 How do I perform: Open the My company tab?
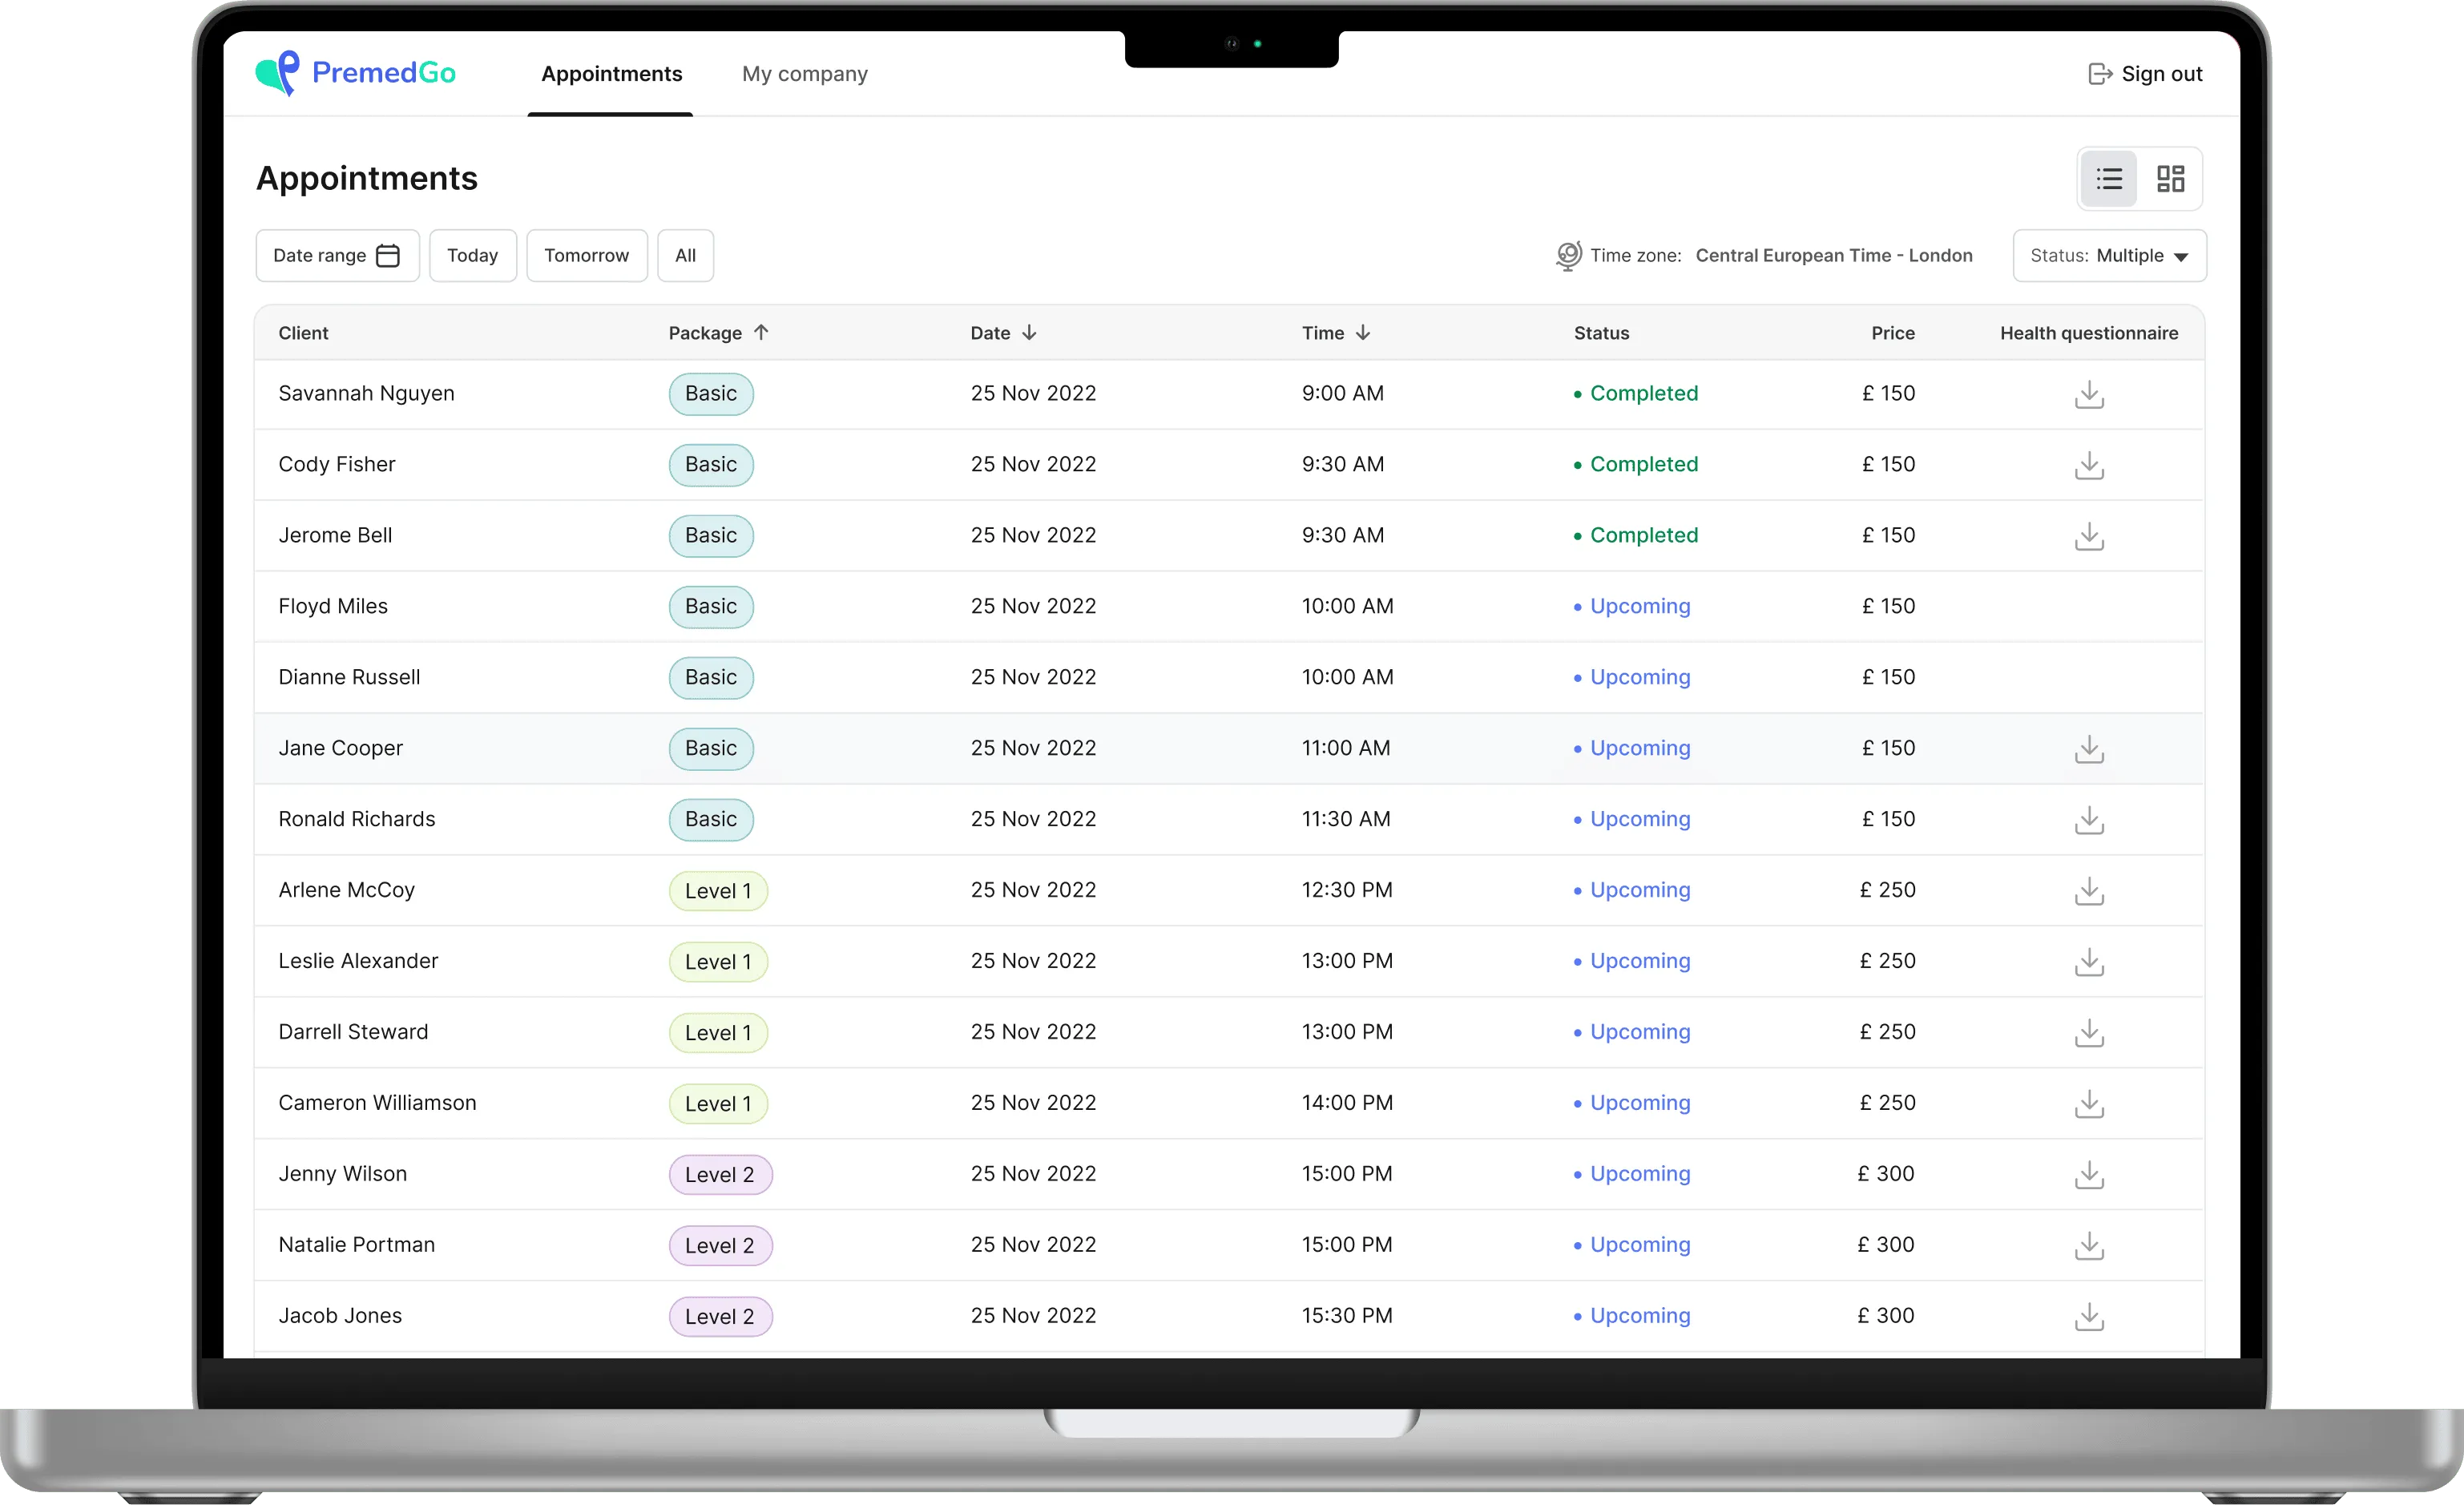[804, 74]
